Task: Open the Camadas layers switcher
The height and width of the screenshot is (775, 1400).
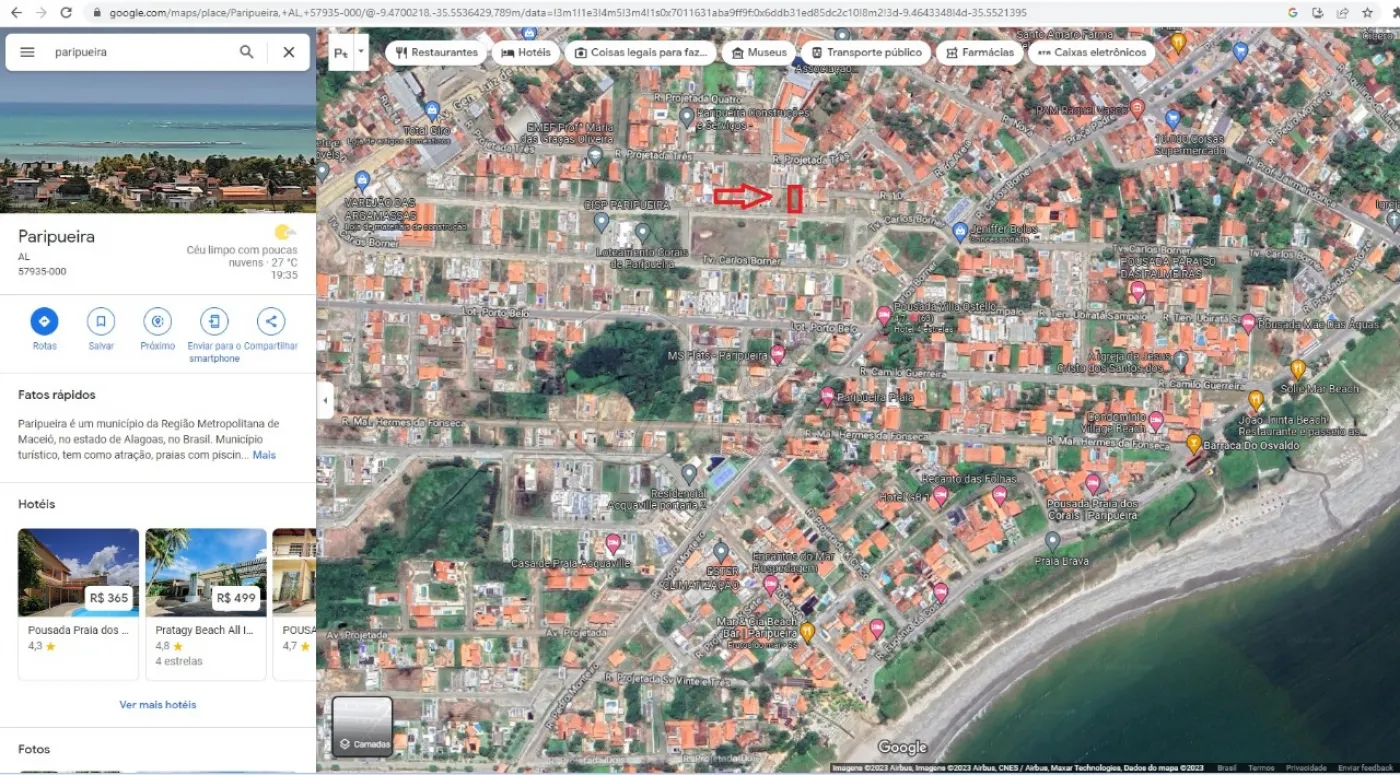Action: (x=362, y=725)
